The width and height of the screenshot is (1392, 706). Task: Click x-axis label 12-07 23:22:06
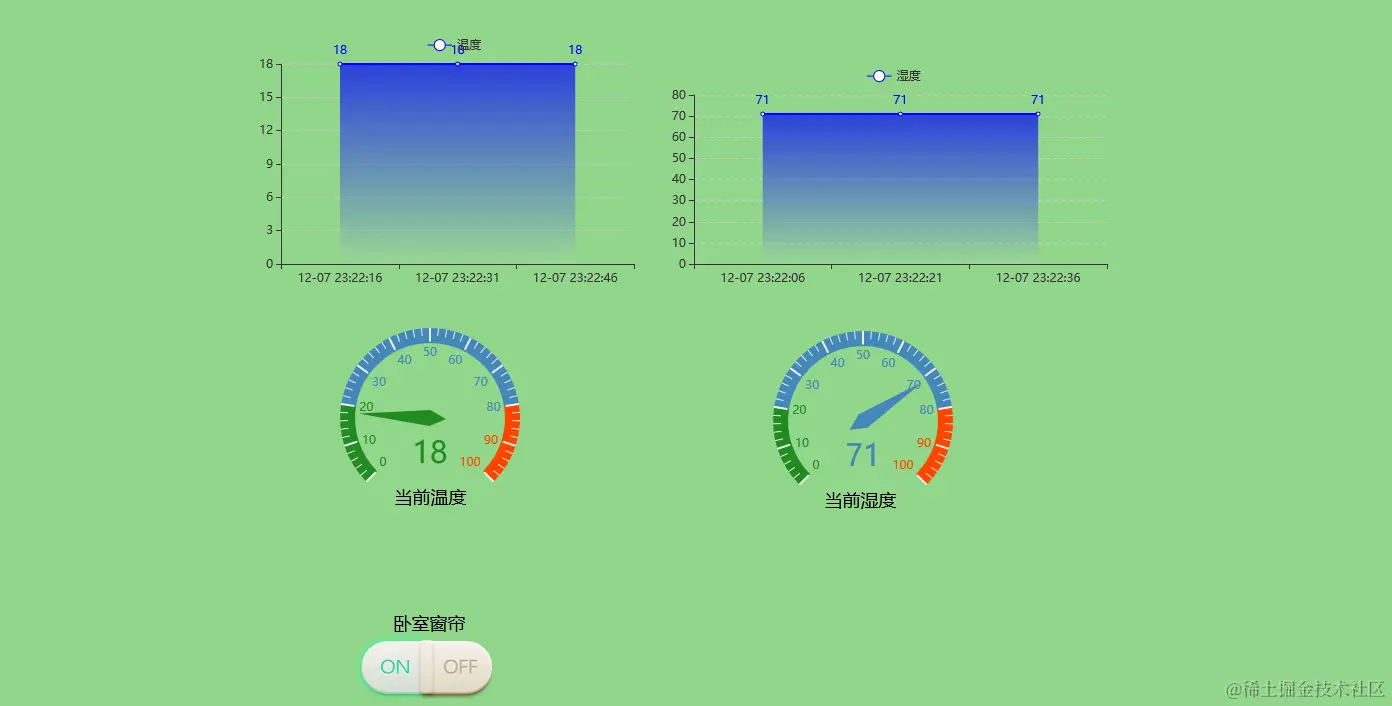[762, 278]
